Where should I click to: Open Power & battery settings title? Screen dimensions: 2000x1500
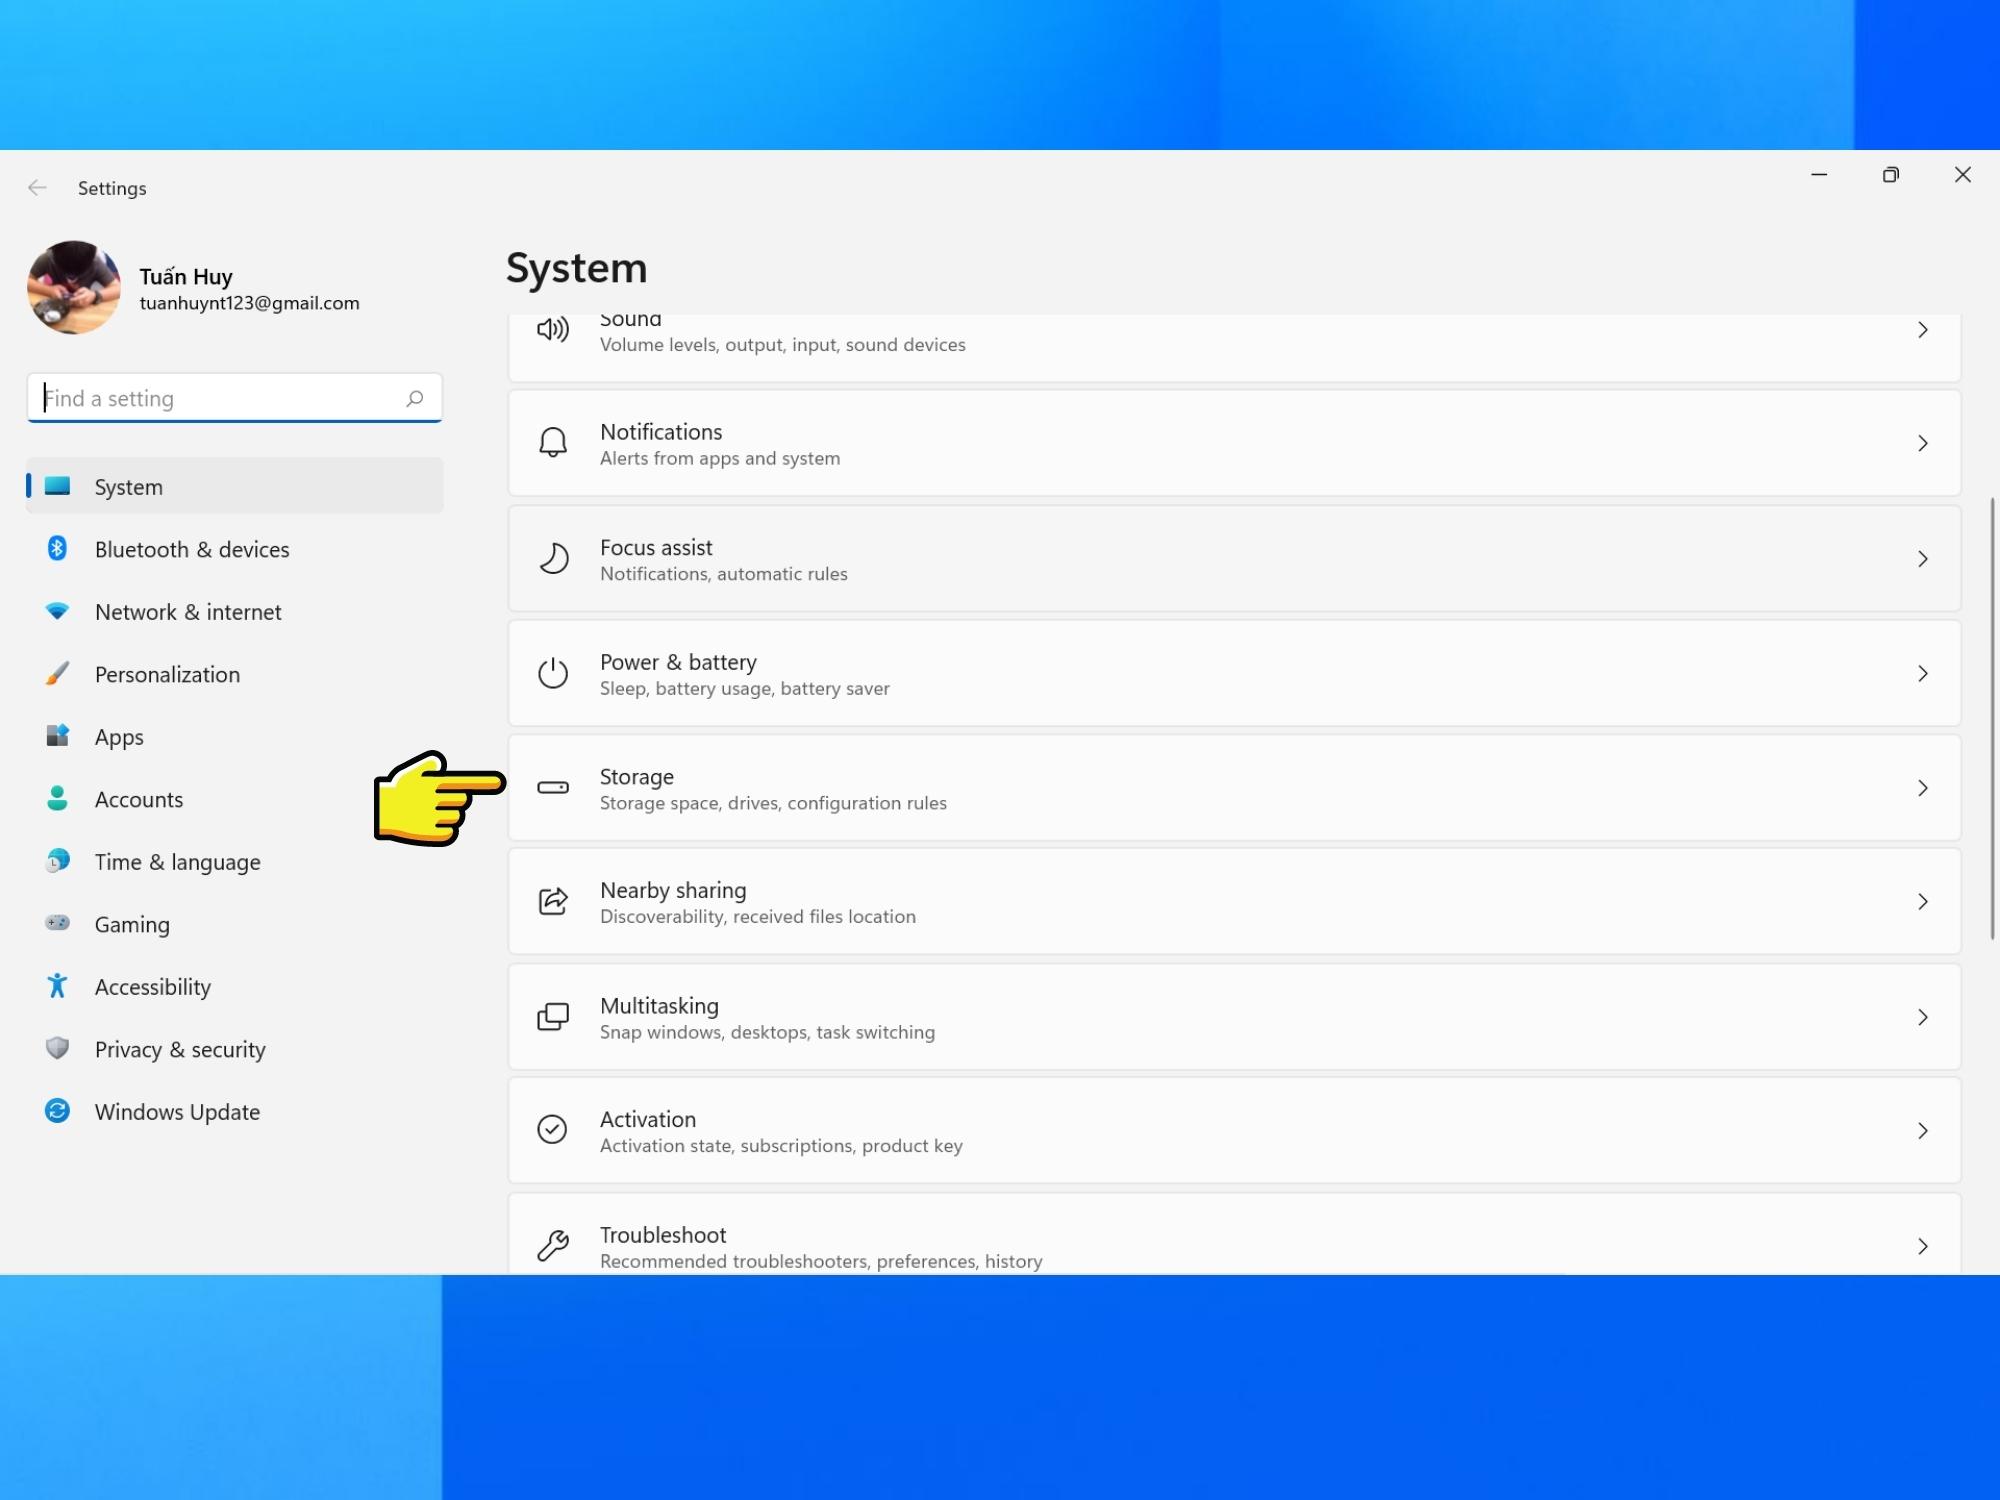(678, 662)
